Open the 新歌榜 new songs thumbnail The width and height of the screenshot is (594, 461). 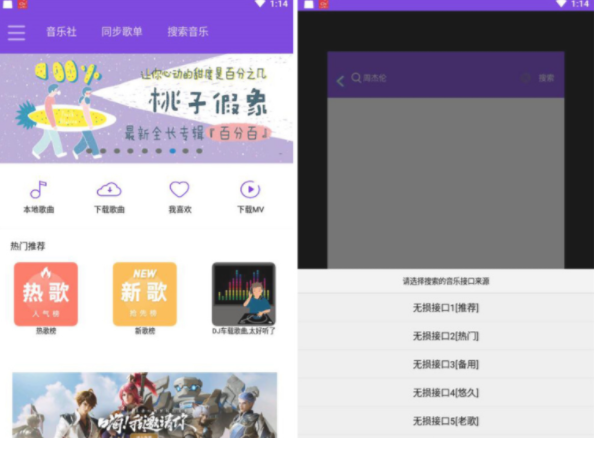coord(145,294)
